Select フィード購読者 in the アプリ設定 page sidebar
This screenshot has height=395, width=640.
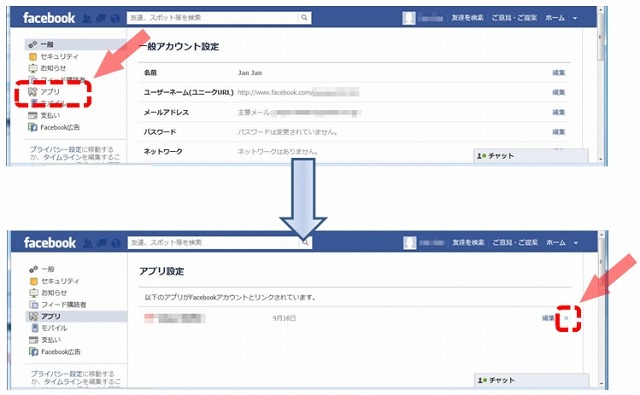point(64,304)
